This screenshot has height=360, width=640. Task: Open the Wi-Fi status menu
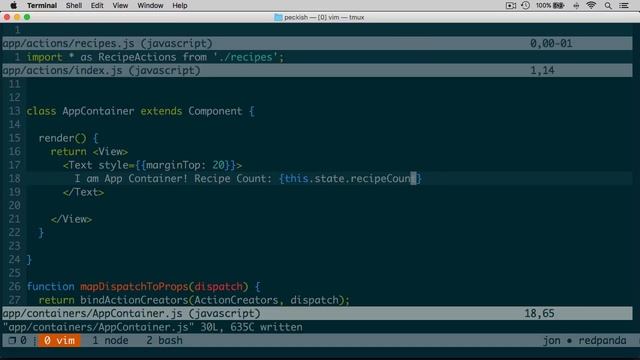pyautogui.click(x=591, y=5)
